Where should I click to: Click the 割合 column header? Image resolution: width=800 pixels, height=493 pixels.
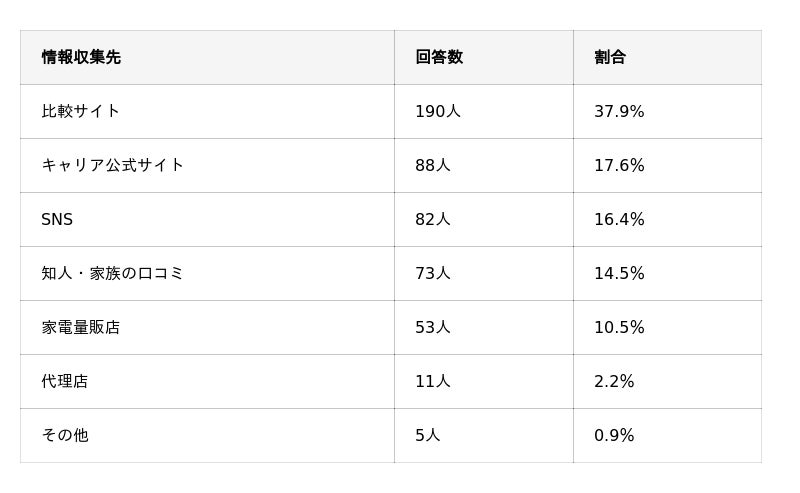(610, 57)
